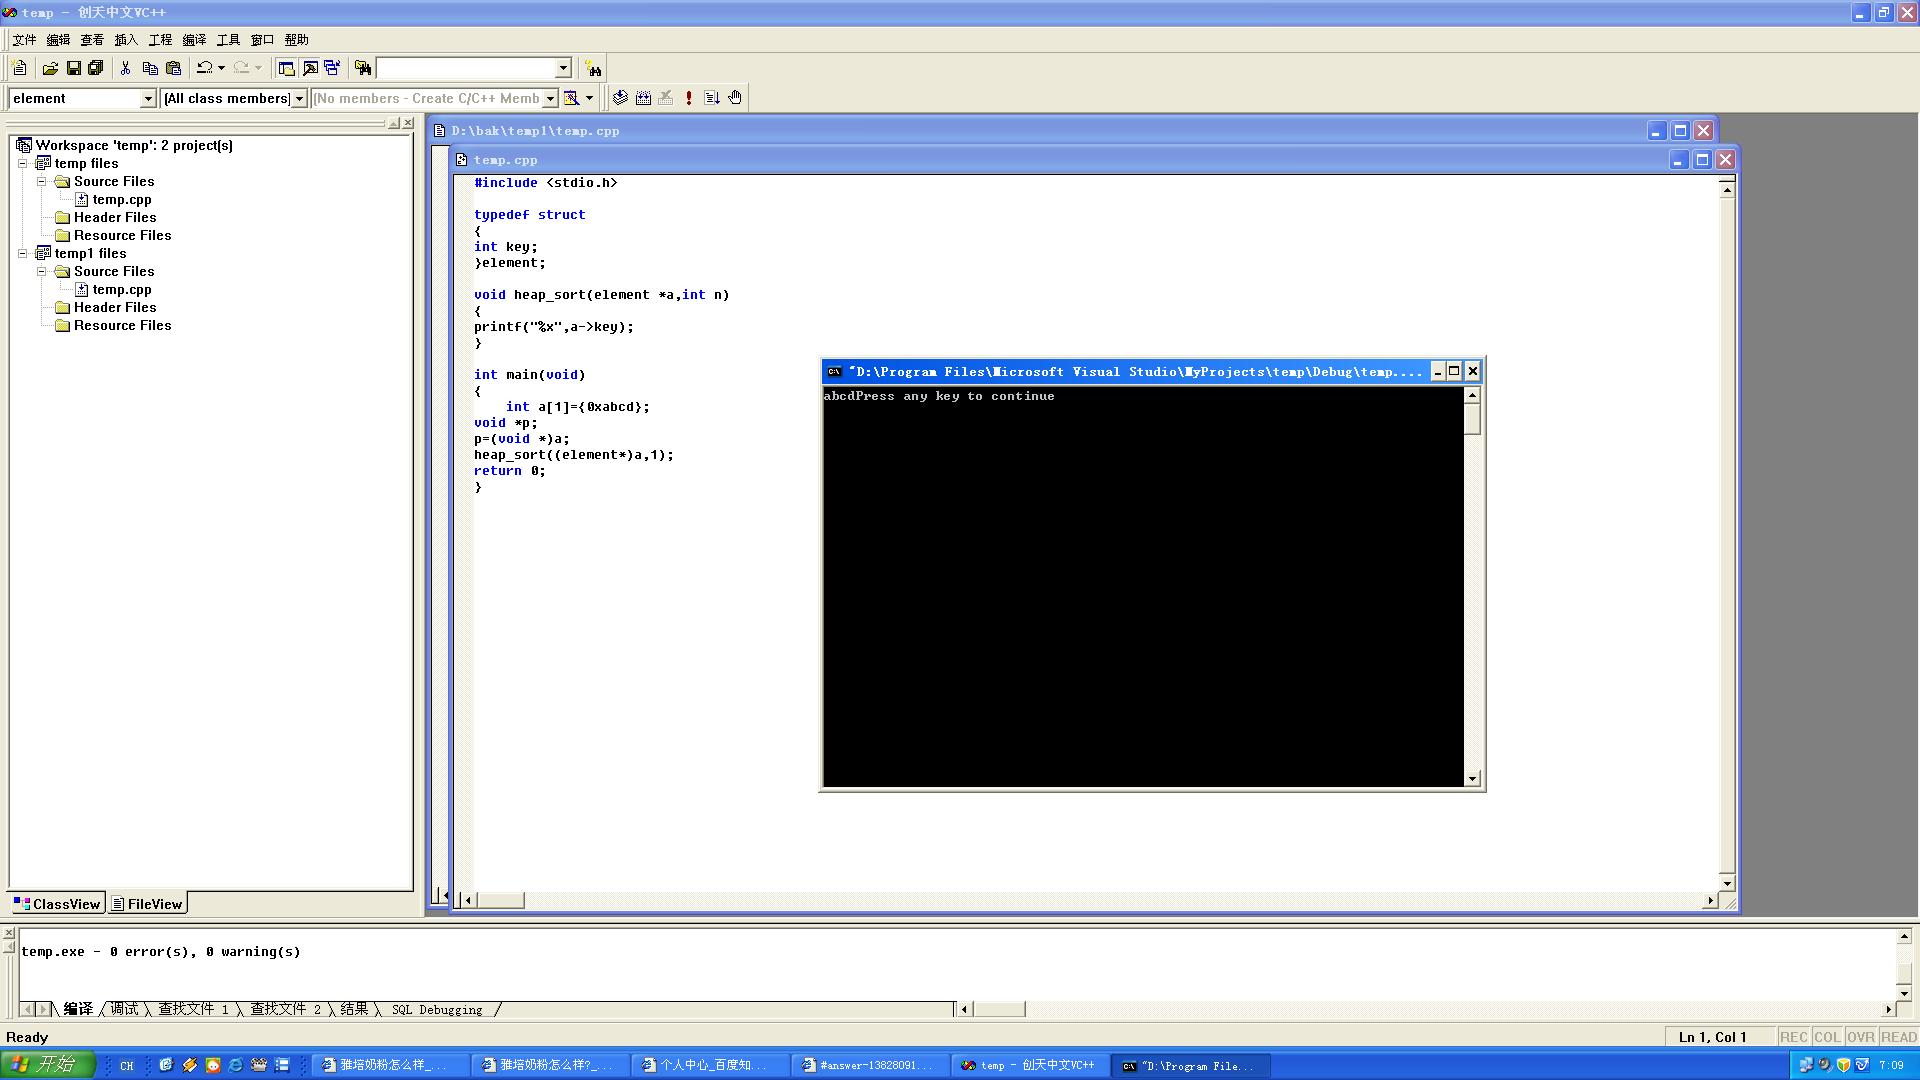Click the 开始 Start button
This screenshot has width=1920, height=1080.
(47, 1065)
